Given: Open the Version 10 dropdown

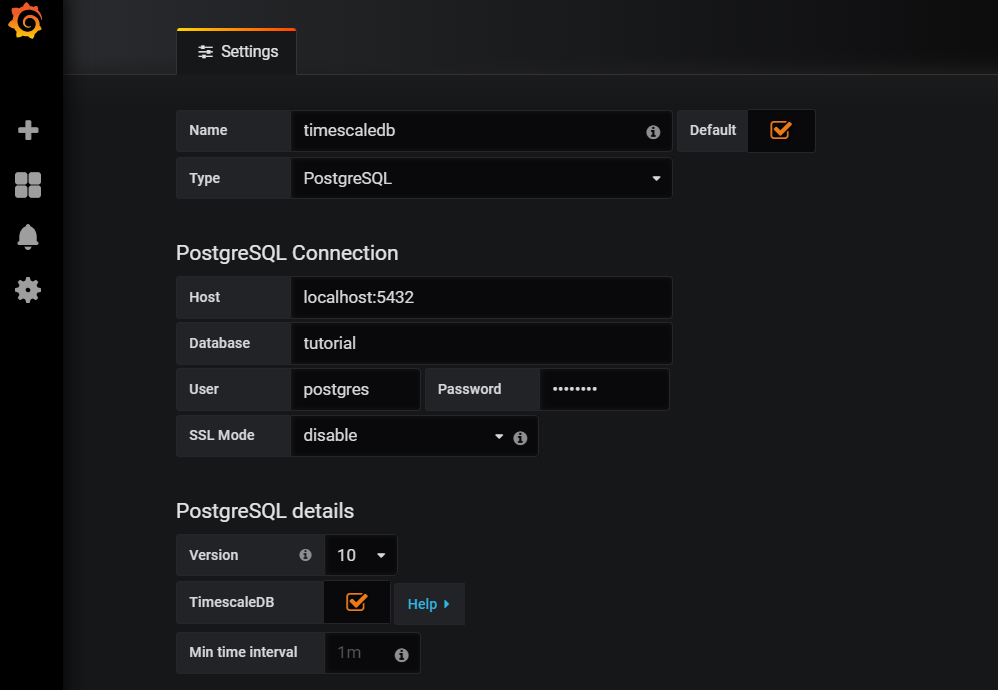Looking at the screenshot, I should (x=361, y=555).
